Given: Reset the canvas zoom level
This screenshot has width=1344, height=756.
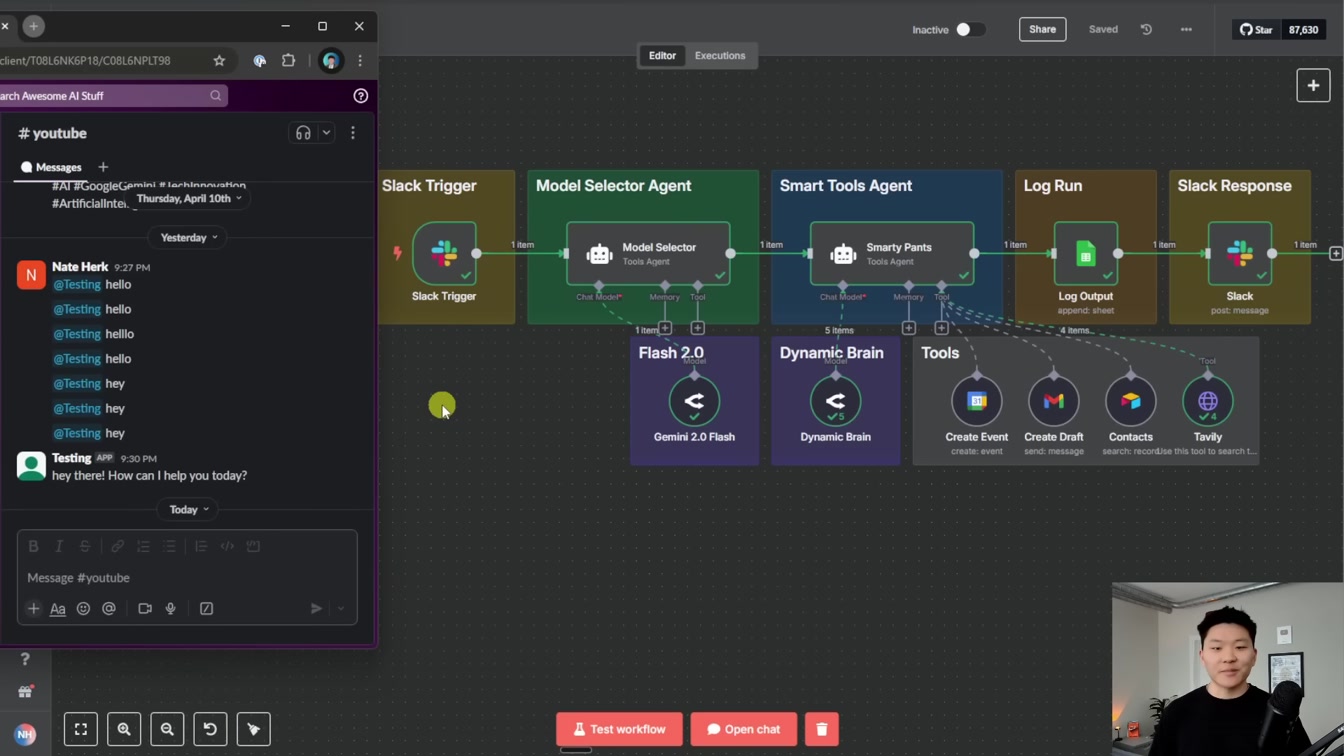Looking at the screenshot, I should [210, 729].
